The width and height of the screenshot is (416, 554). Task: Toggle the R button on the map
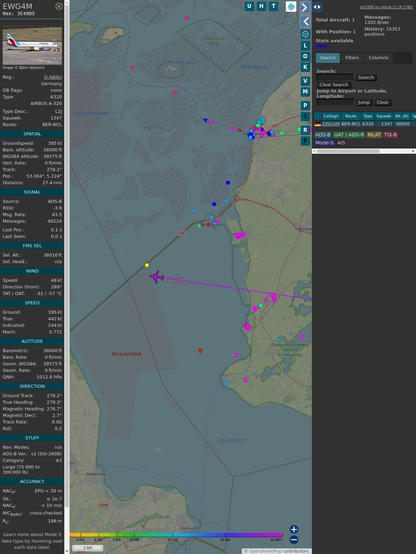click(305, 130)
